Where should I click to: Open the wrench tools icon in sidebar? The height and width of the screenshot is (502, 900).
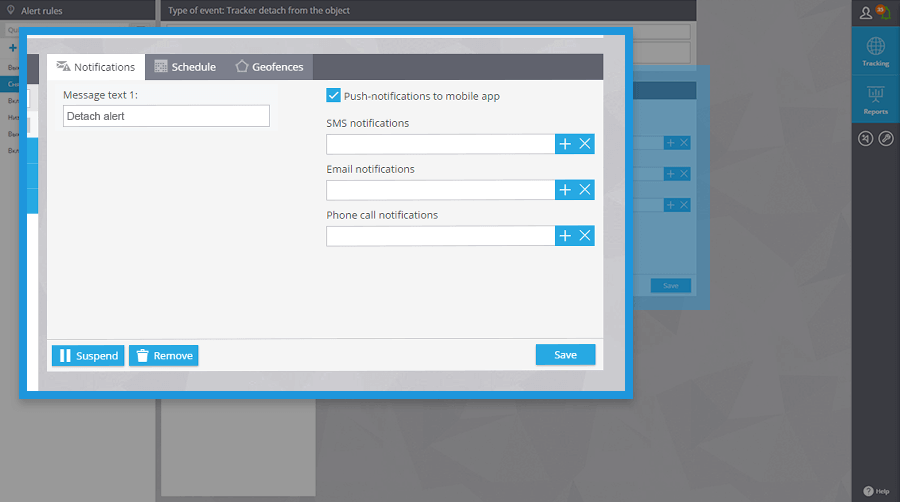(x=886, y=138)
